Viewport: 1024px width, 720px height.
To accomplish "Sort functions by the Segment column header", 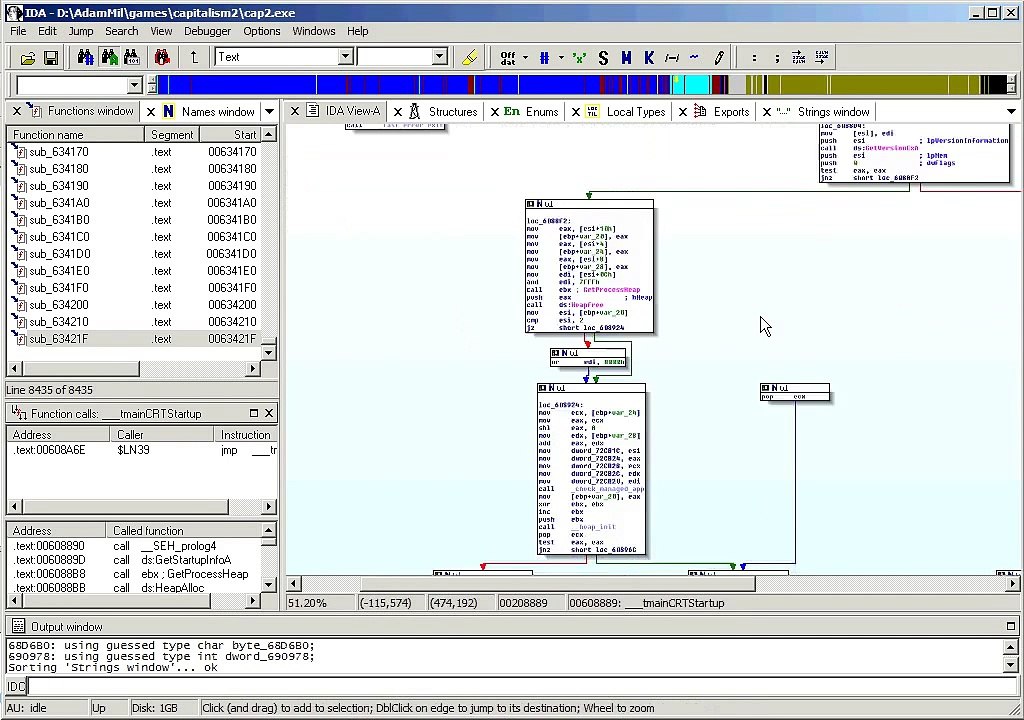I will 172,135.
